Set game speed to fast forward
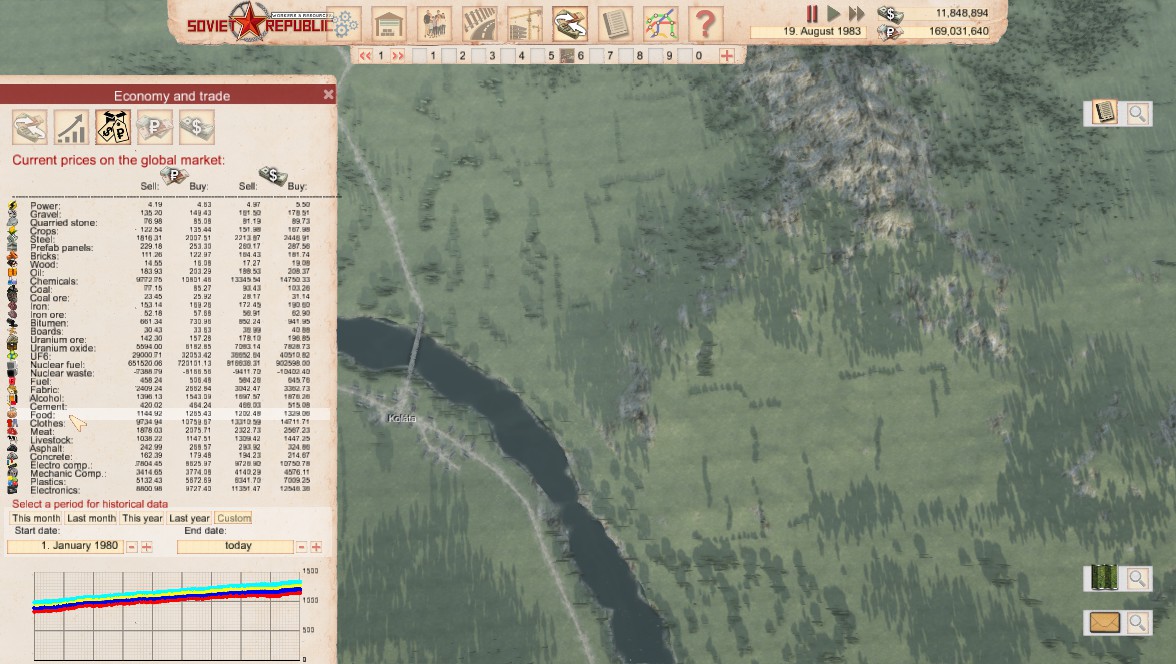1176x664 pixels. 856,14
